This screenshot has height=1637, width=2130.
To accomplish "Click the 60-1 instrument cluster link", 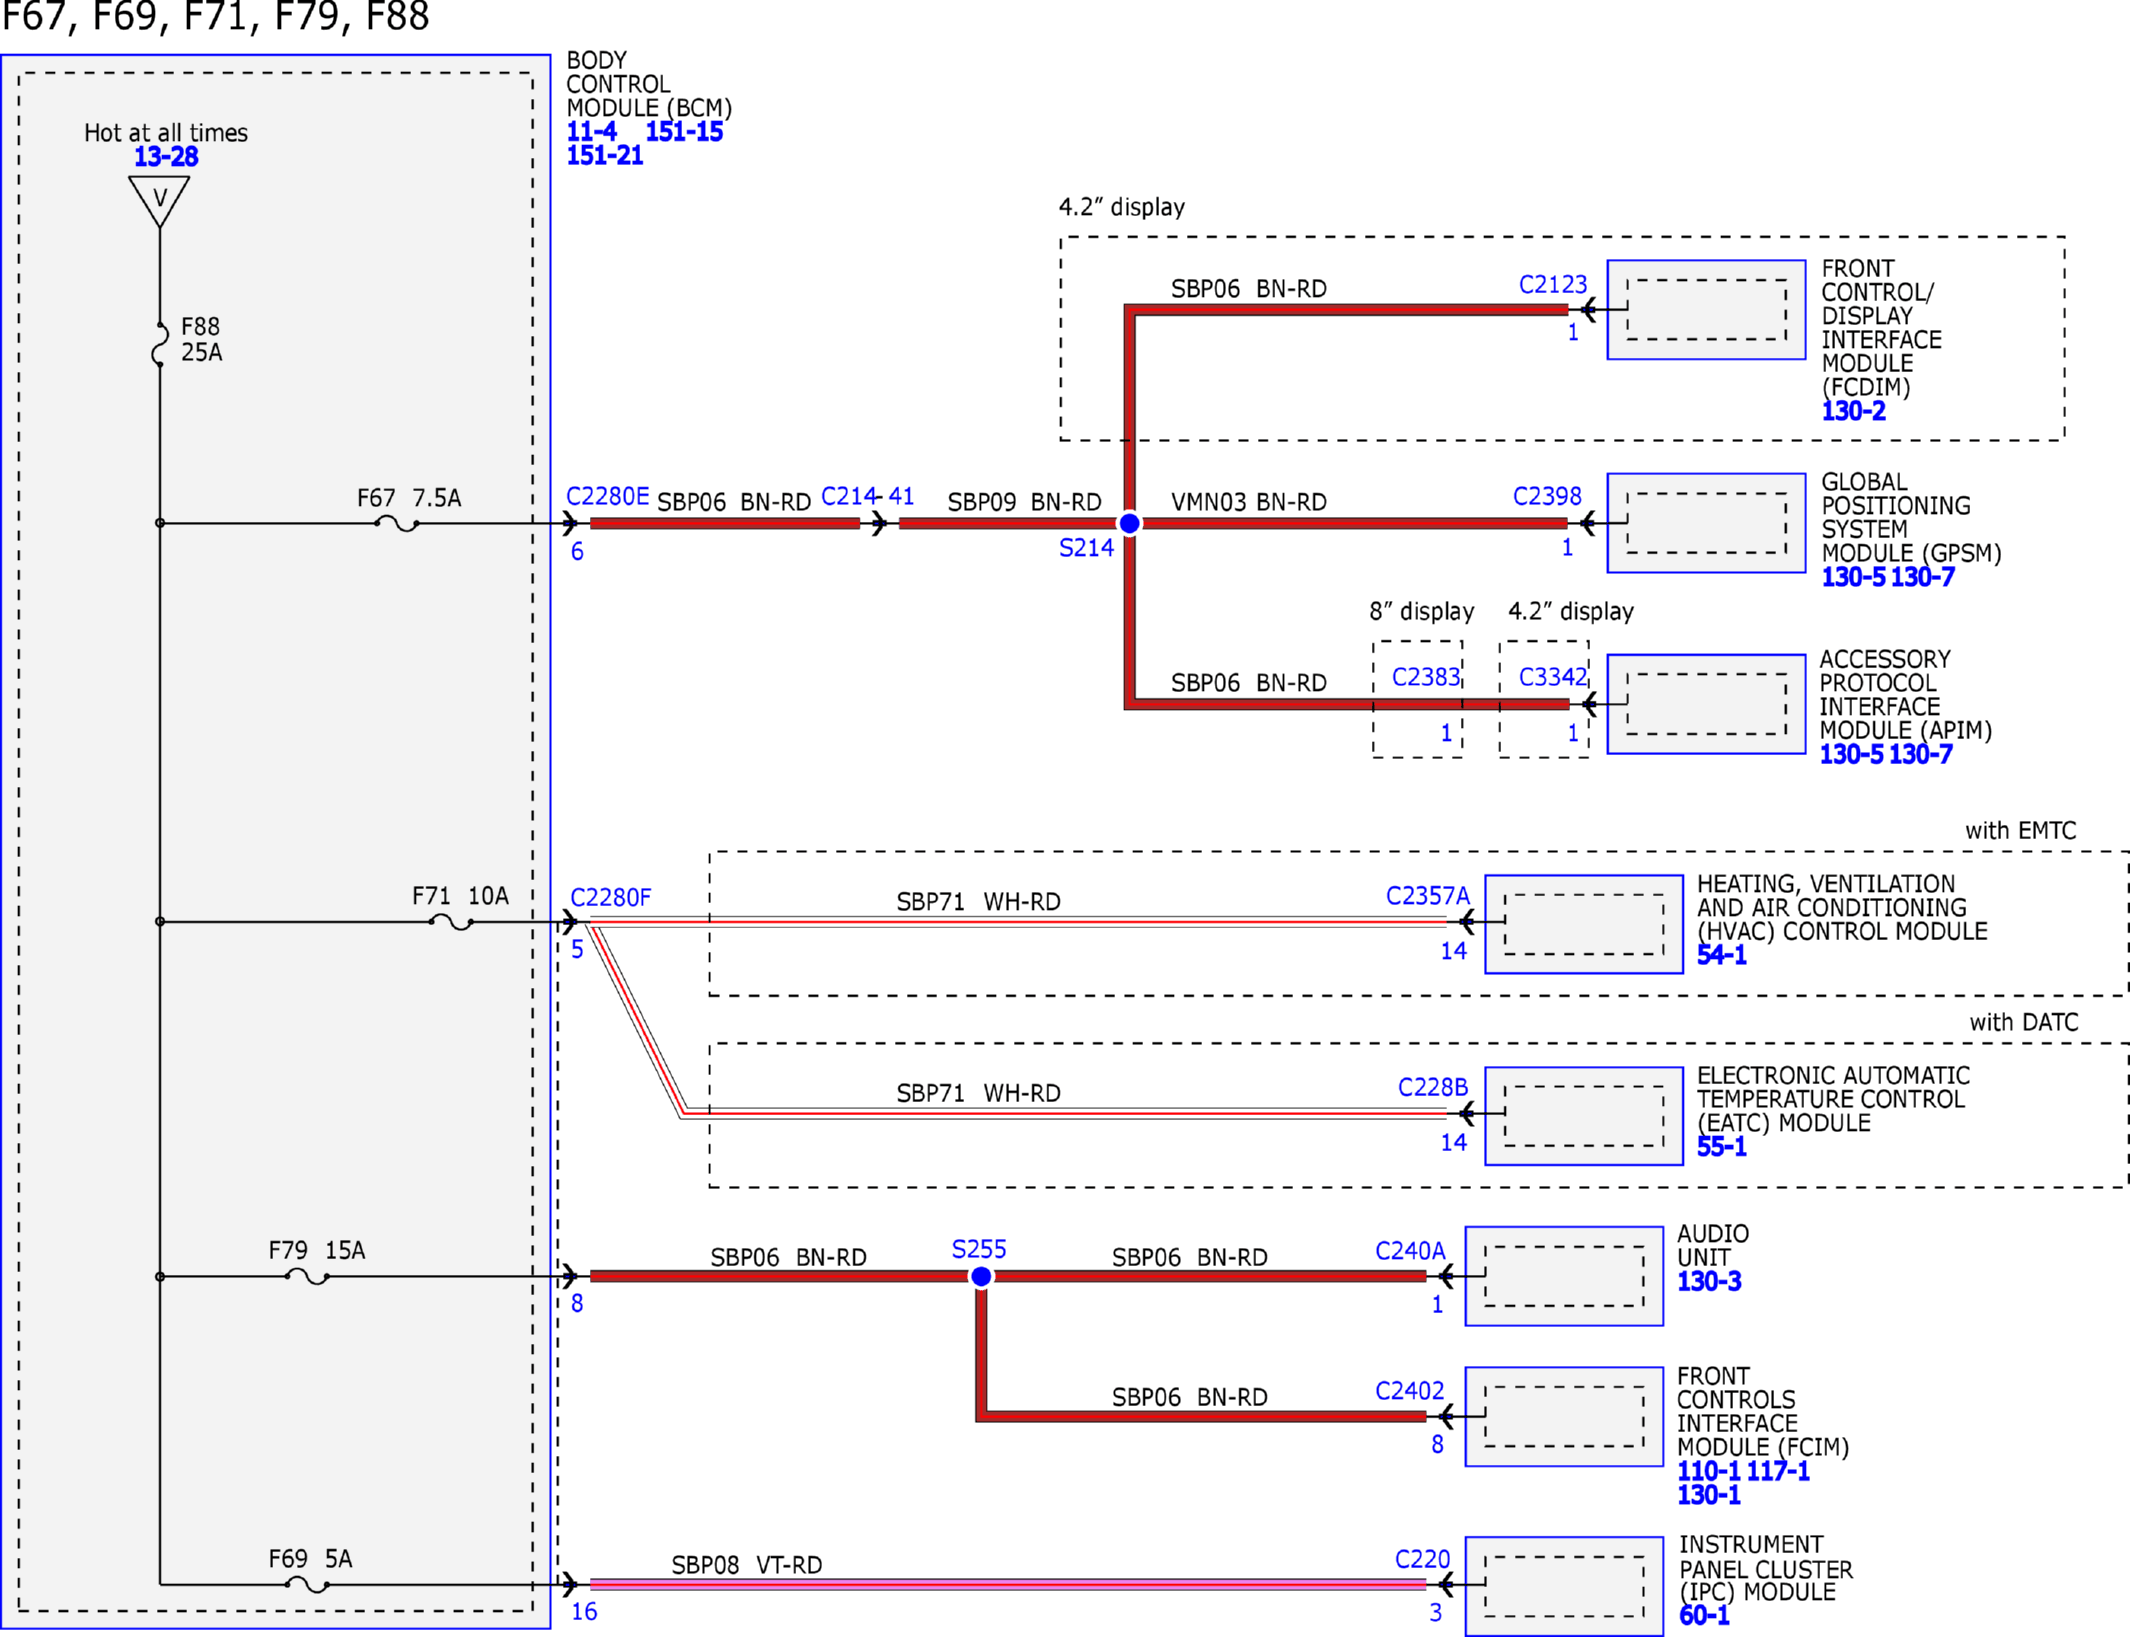I will click(x=1704, y=1615).
